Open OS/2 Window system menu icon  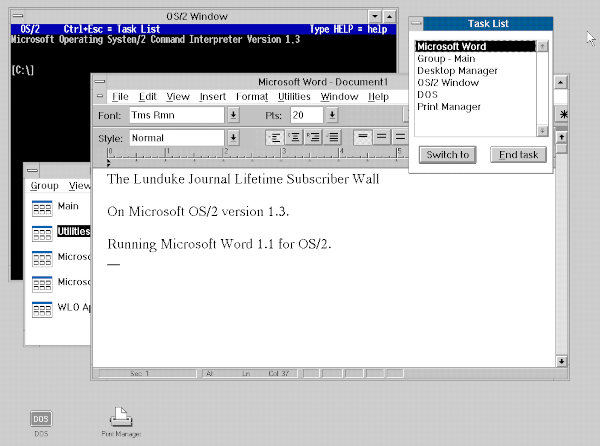pyautogui.click(x=18, y=16)
